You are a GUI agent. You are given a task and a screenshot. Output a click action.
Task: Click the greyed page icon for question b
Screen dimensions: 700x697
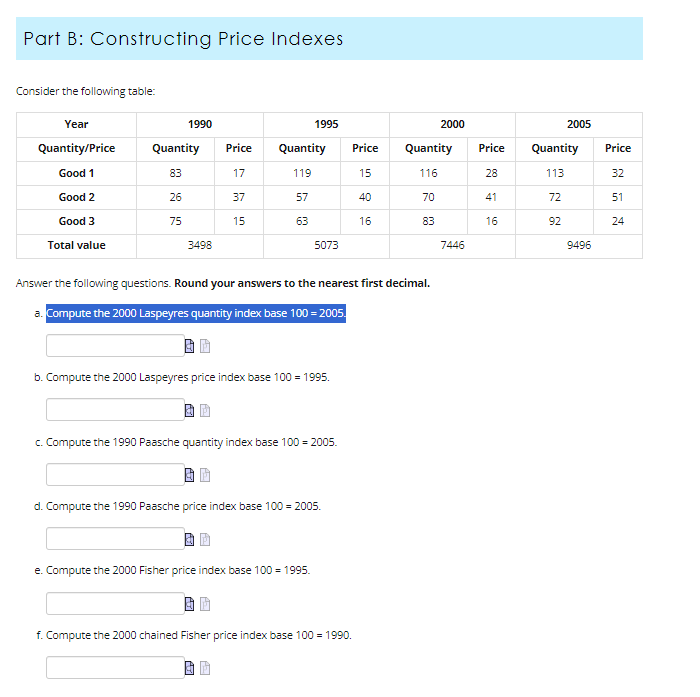tap(205, 410)
